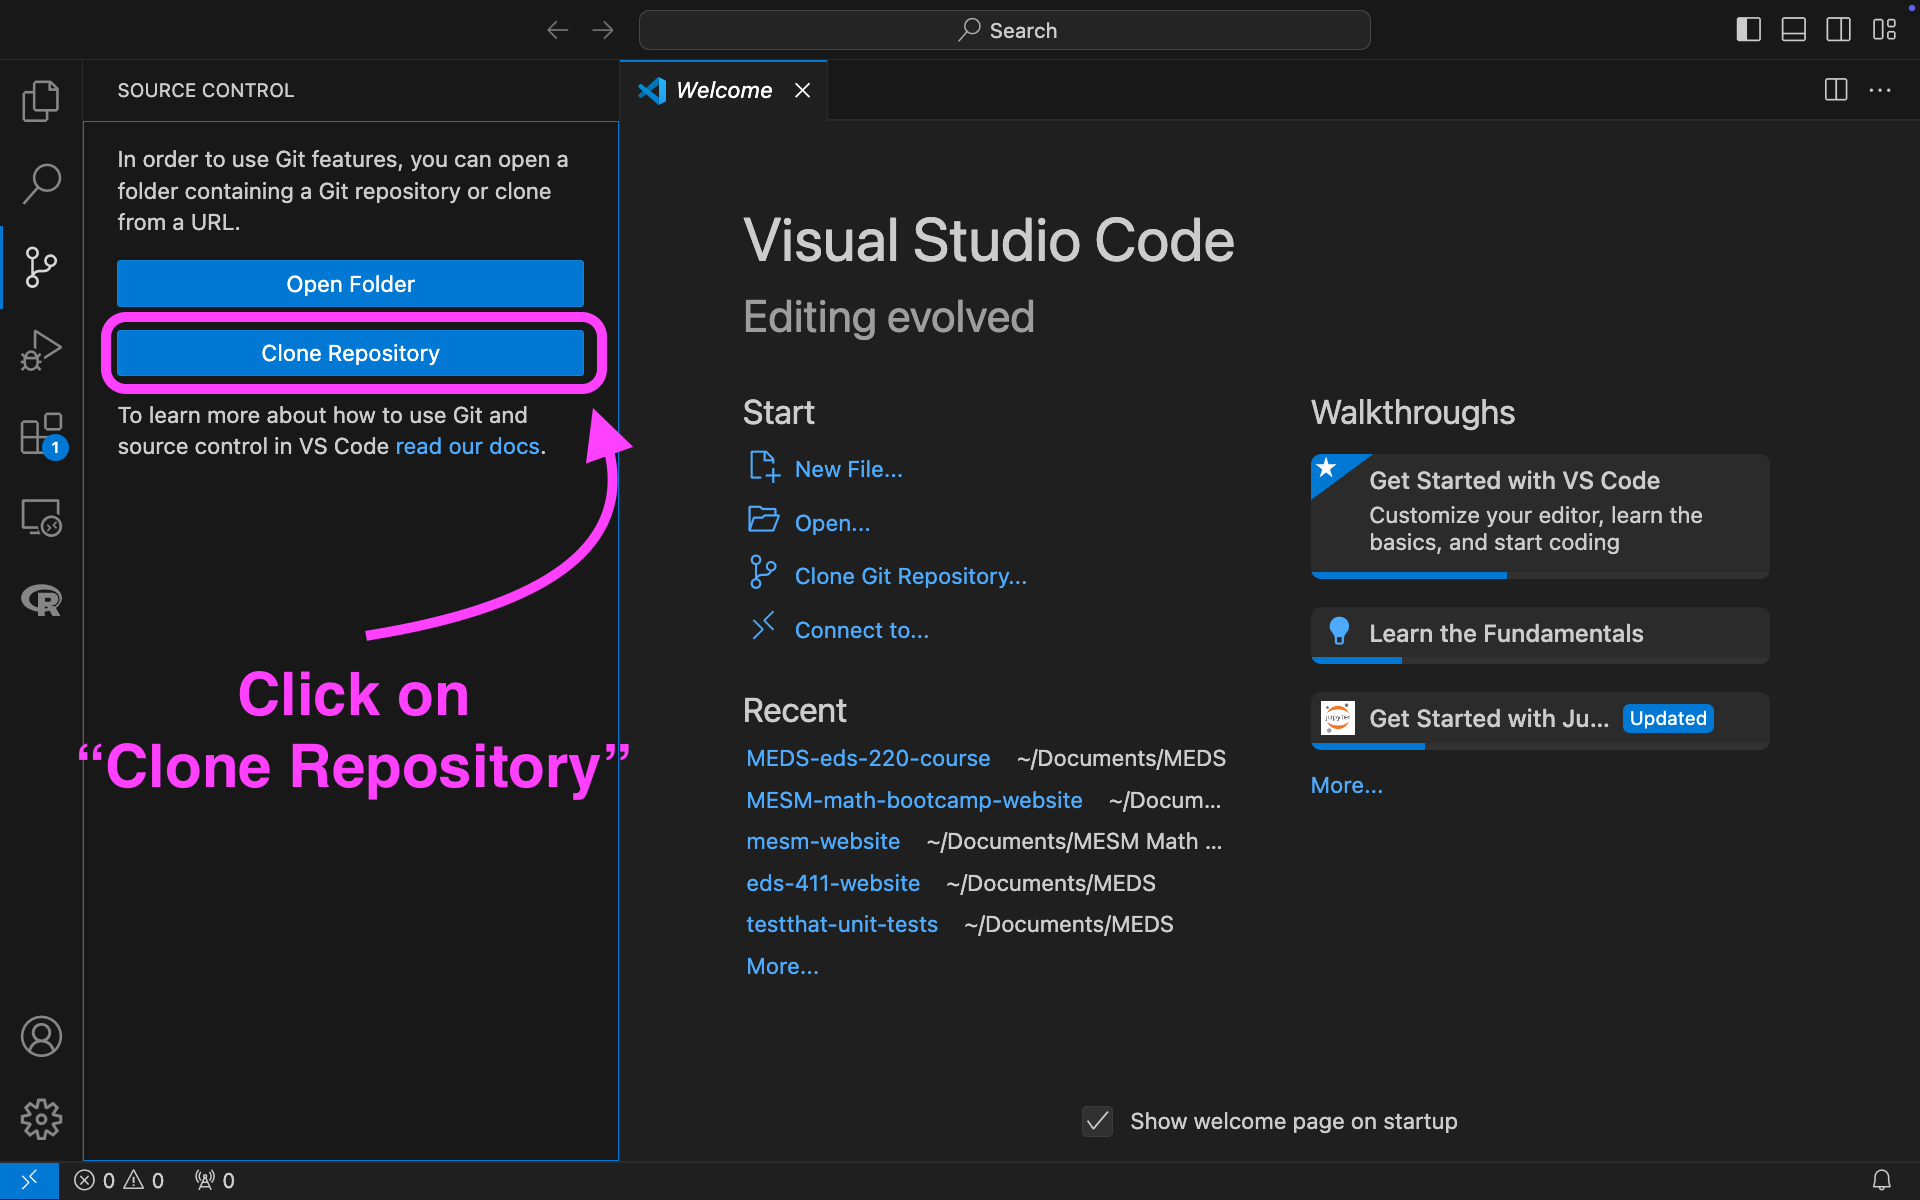1920x1200 pixels.
Task: Open the editor More Actions ellipsis menu
Action: coord(1880,90)
